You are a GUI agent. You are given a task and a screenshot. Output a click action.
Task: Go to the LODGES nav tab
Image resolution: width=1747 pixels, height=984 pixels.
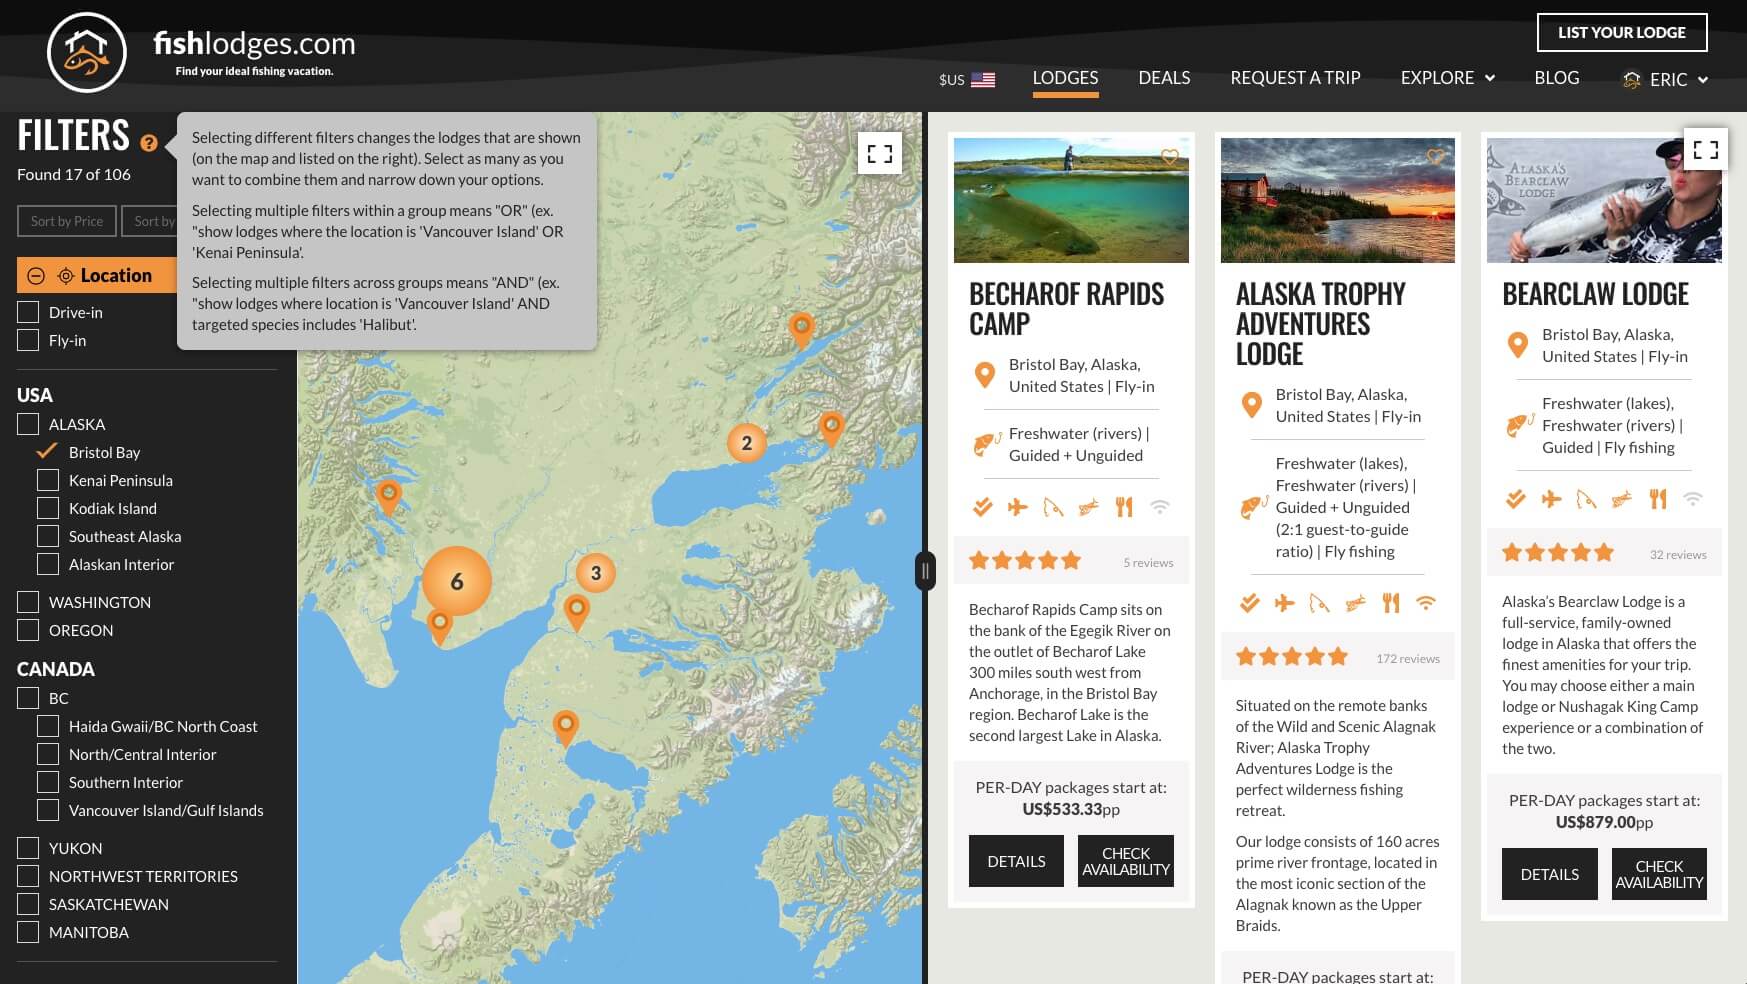pos(1065,78)
